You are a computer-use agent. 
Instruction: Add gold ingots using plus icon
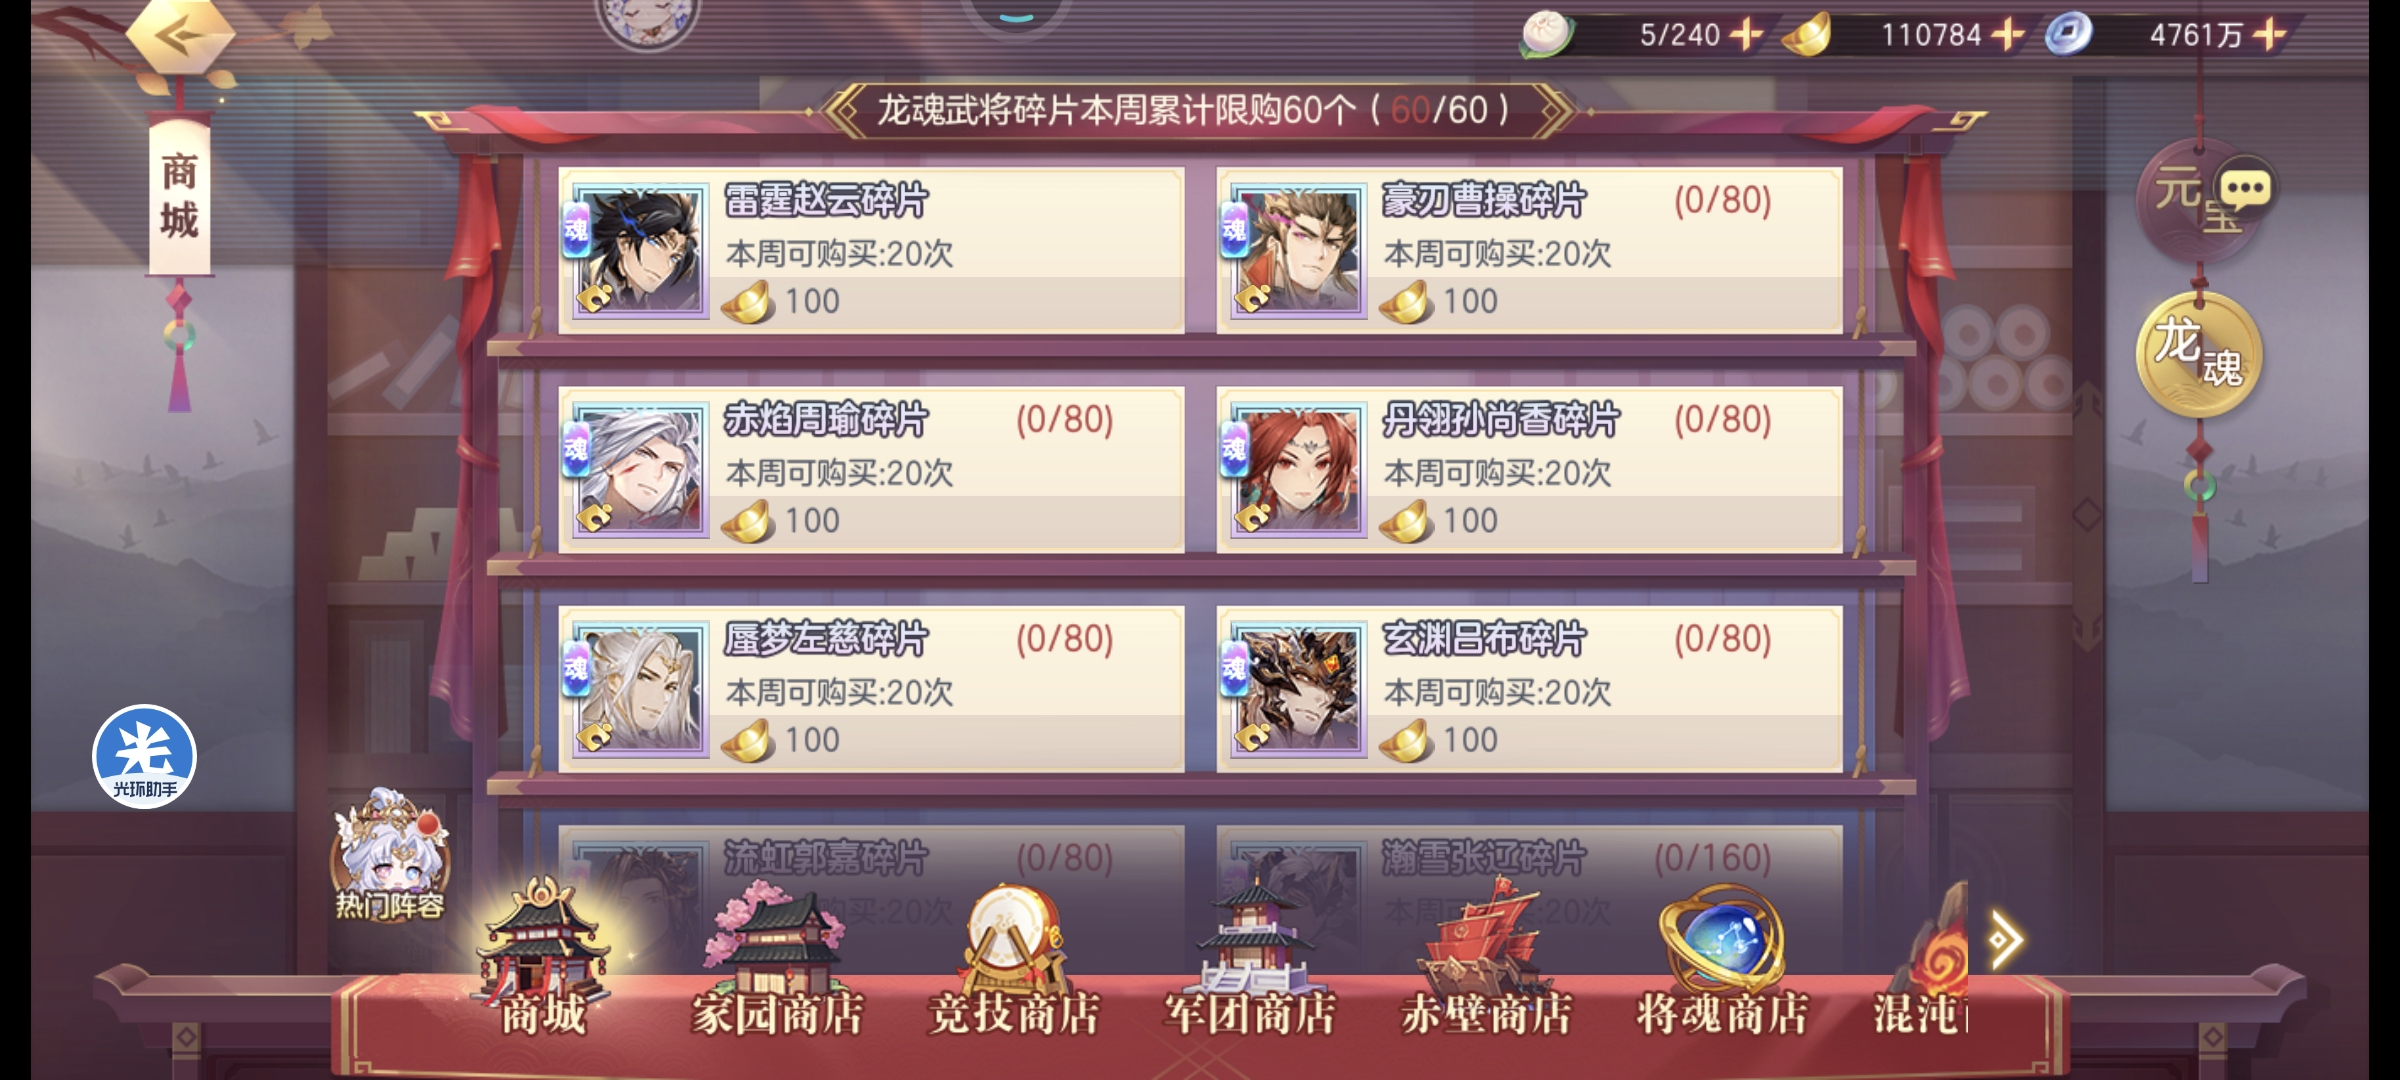click(x=2007, y=35)
